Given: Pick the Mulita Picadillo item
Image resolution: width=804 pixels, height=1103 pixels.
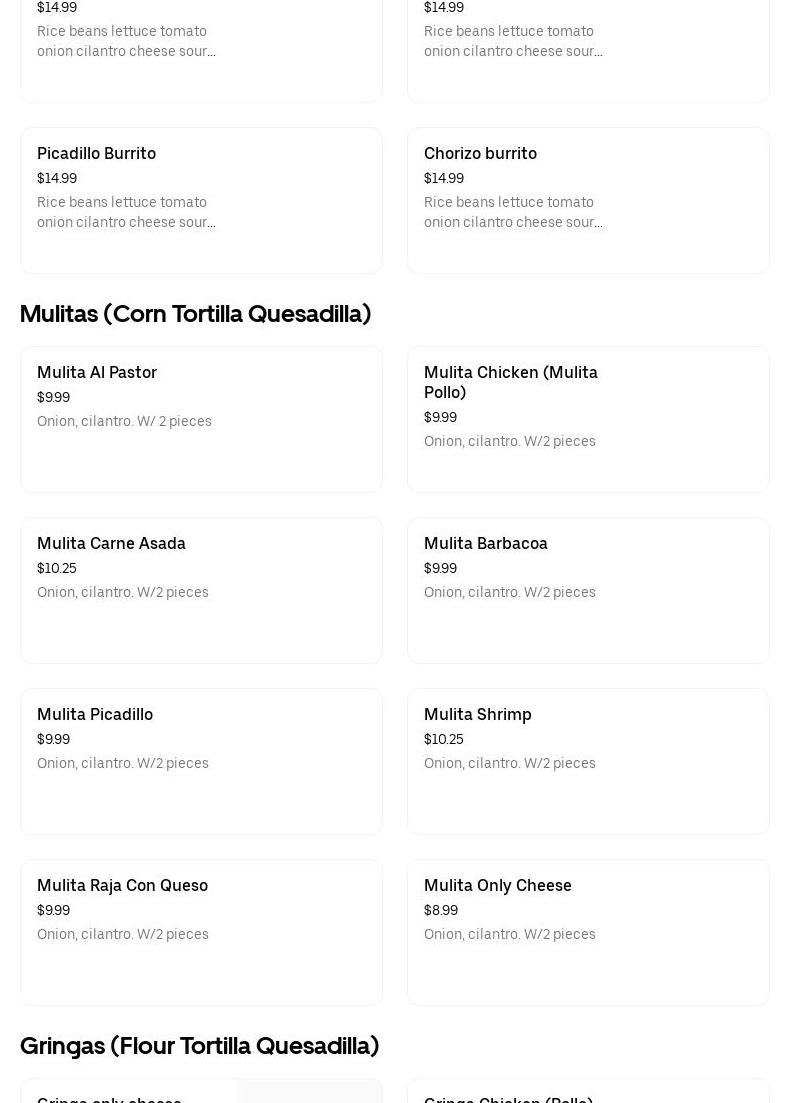Looking at the screenshot, I should pyautogui.click(x=95, y=715).
